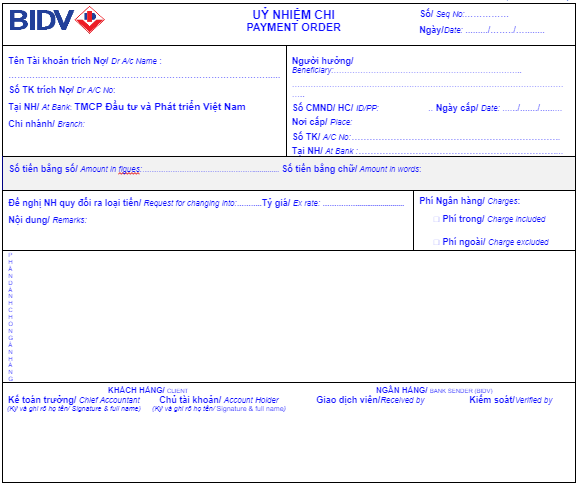The height and width of the screenshot is (486, 580).
Task: Click the beneficiary Số TK/A/C No field
Action: pyautogui.click(x=455, y=137)
